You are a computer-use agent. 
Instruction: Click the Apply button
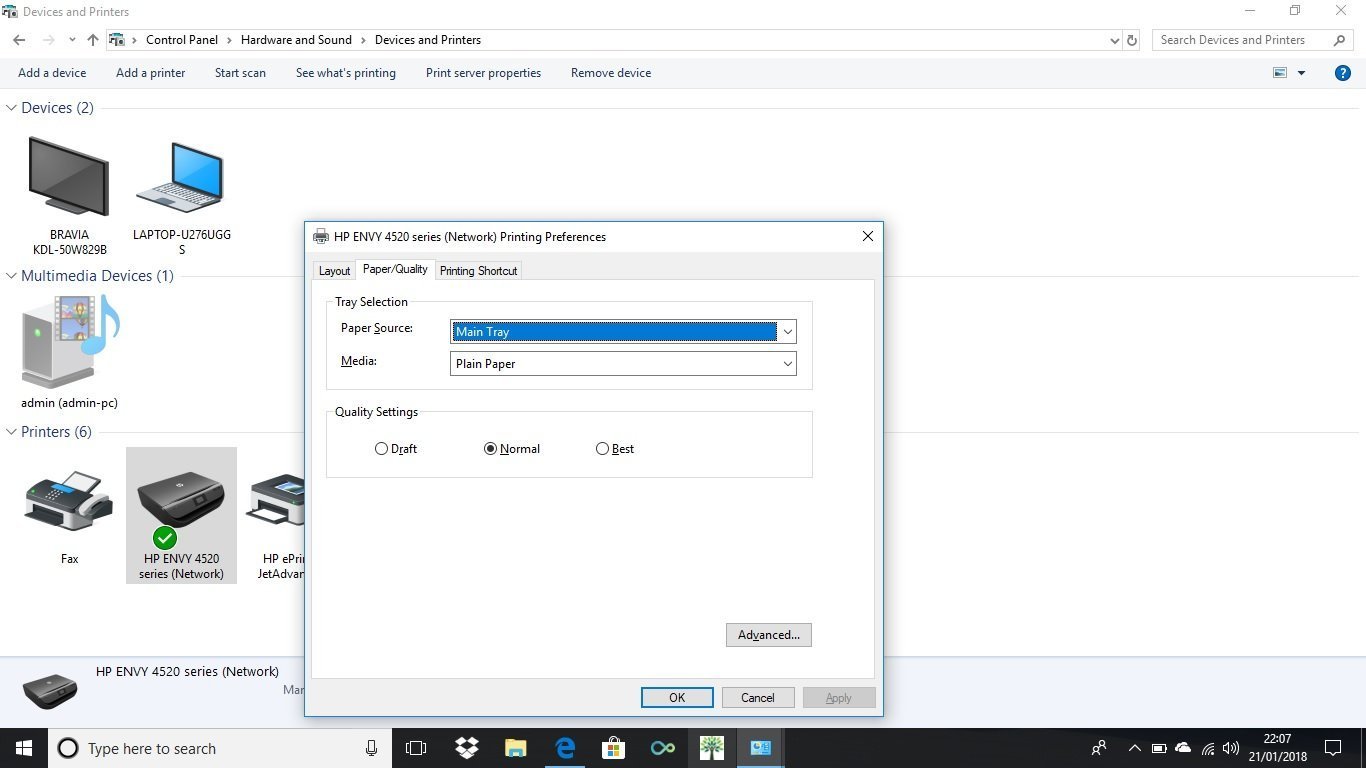838,698
